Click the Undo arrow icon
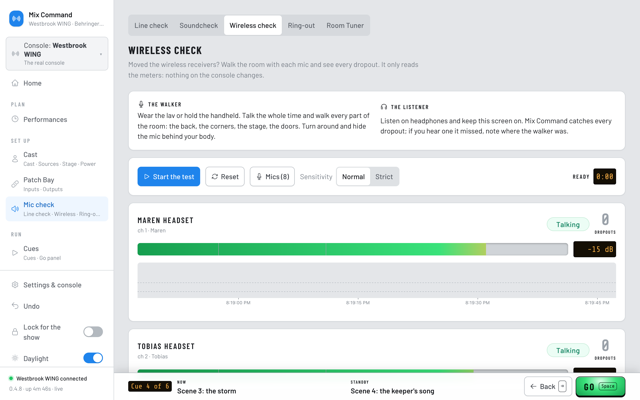This screenshot has width=640, height=400. pos(15,306)
